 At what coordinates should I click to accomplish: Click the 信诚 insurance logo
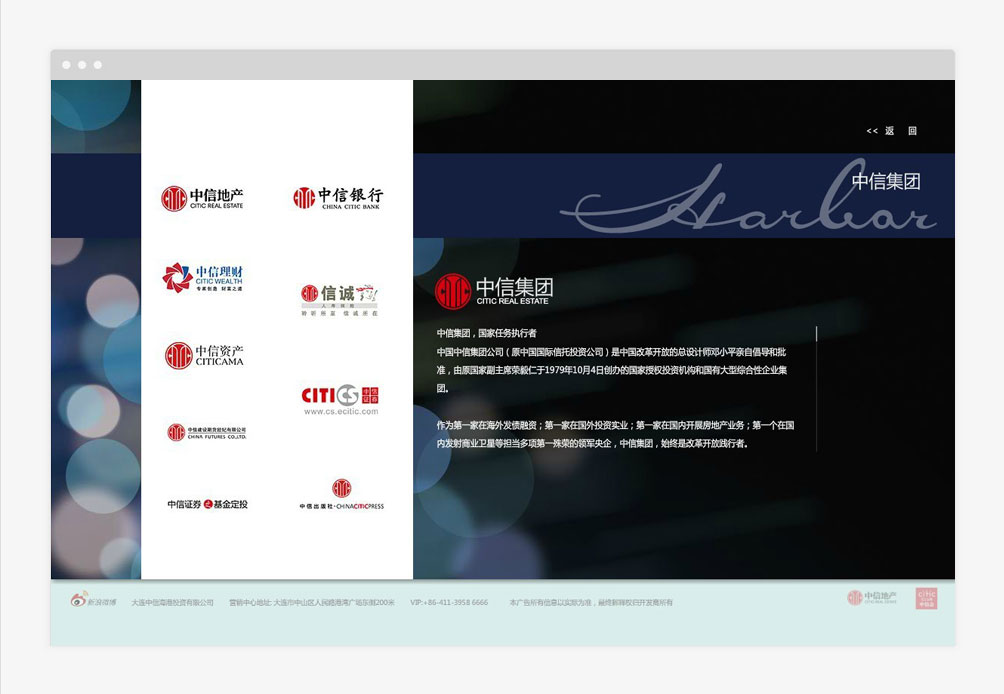pos(338,298)
